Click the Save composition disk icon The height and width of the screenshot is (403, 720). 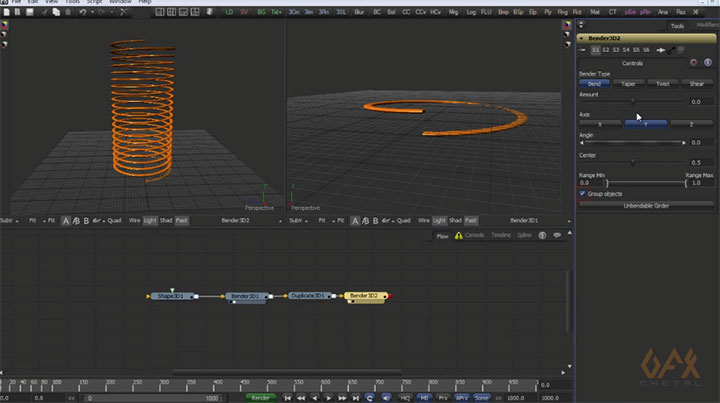coord(30,12)
